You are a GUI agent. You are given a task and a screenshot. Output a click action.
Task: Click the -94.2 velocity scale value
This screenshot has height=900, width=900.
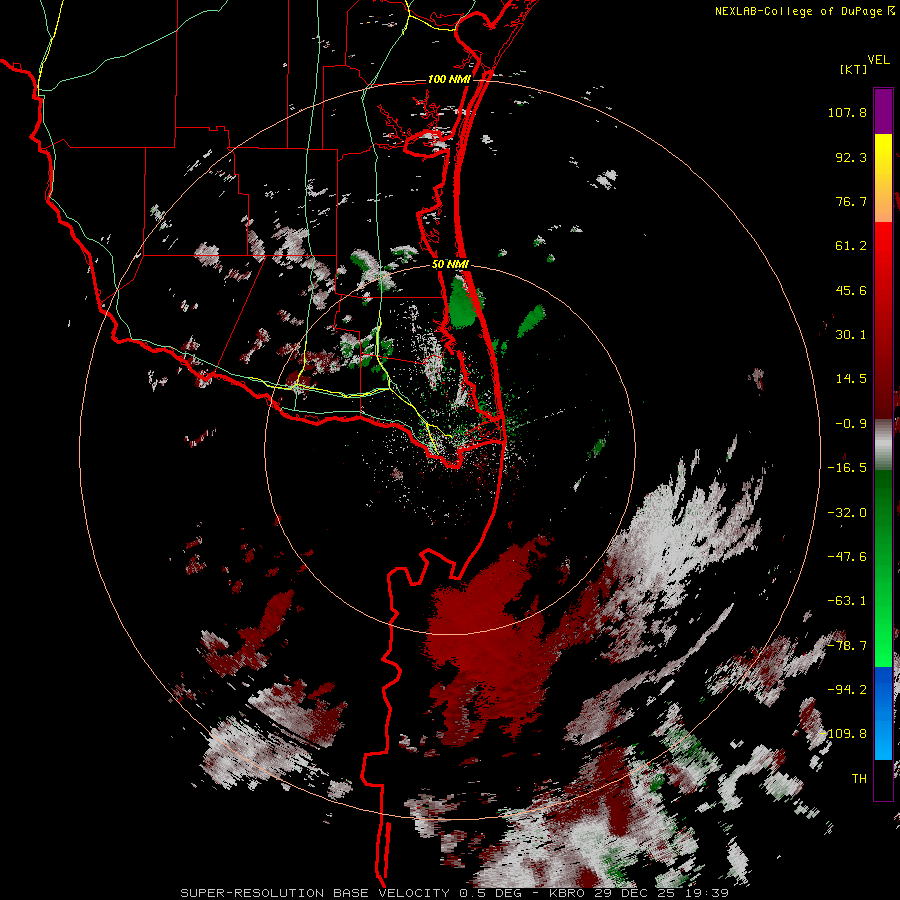click(847, 690)
